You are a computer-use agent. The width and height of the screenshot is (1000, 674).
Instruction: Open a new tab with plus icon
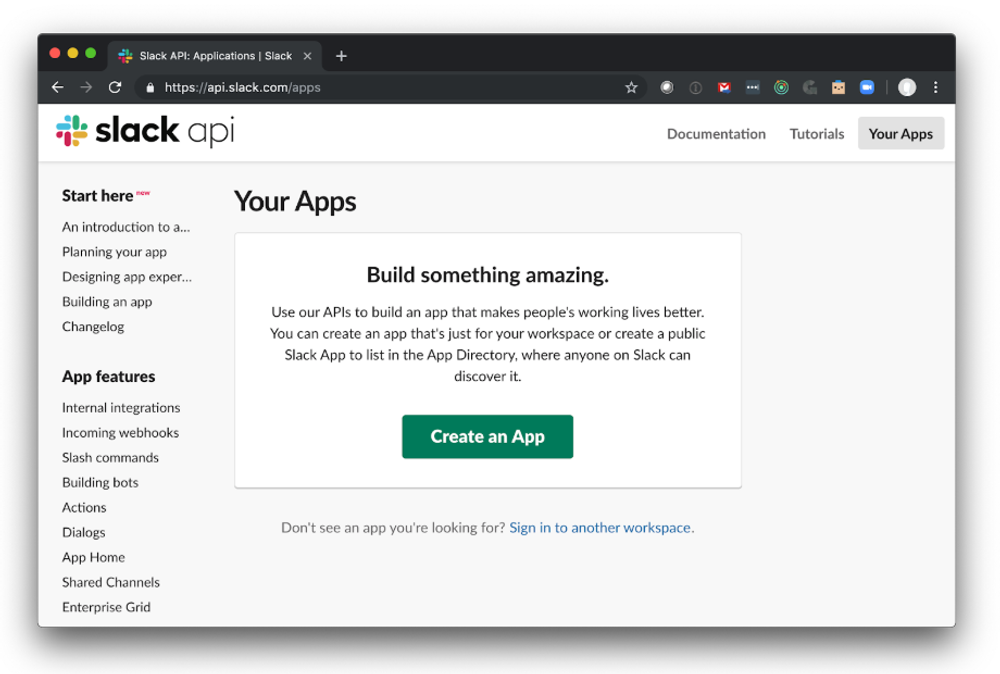(x=341, y=56)
